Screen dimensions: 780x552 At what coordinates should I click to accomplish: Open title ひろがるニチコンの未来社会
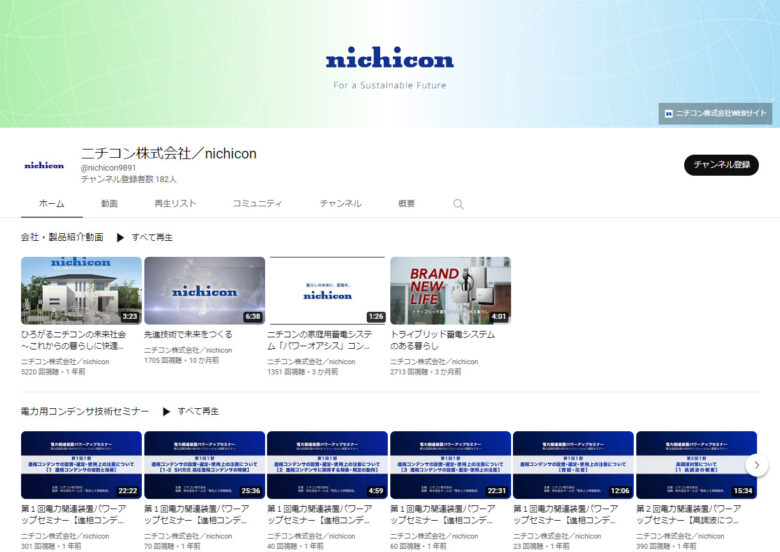74,340
